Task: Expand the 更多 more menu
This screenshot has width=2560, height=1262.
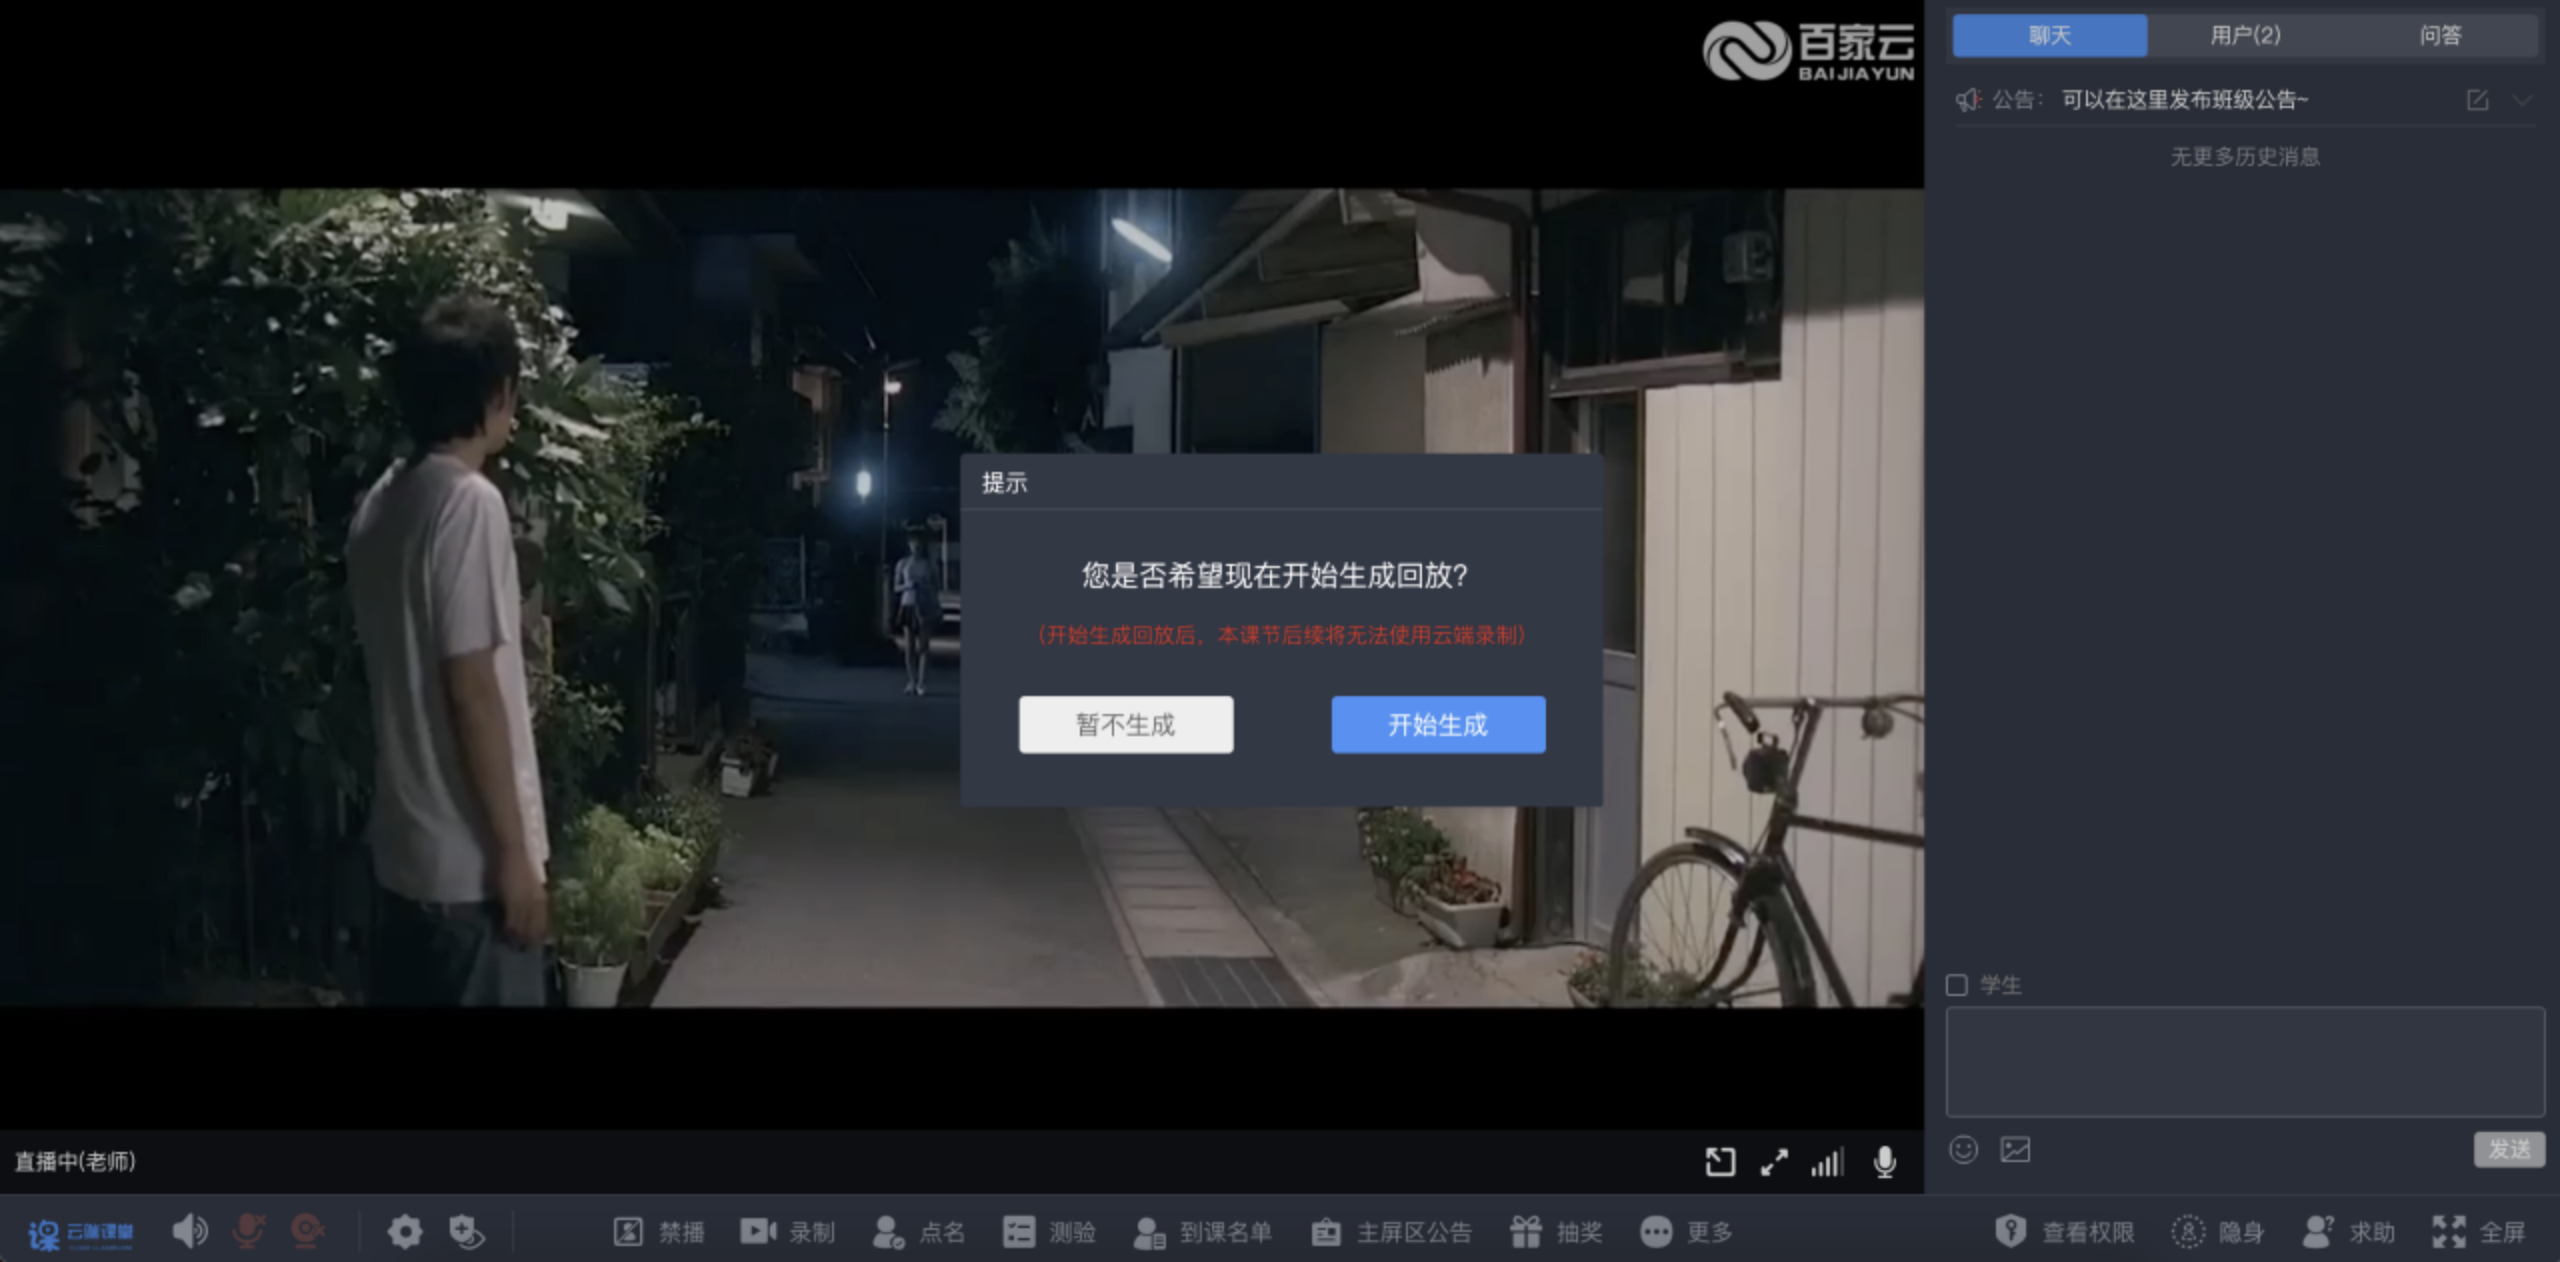Action: pyautogui.click(x=1686, y=1232)
